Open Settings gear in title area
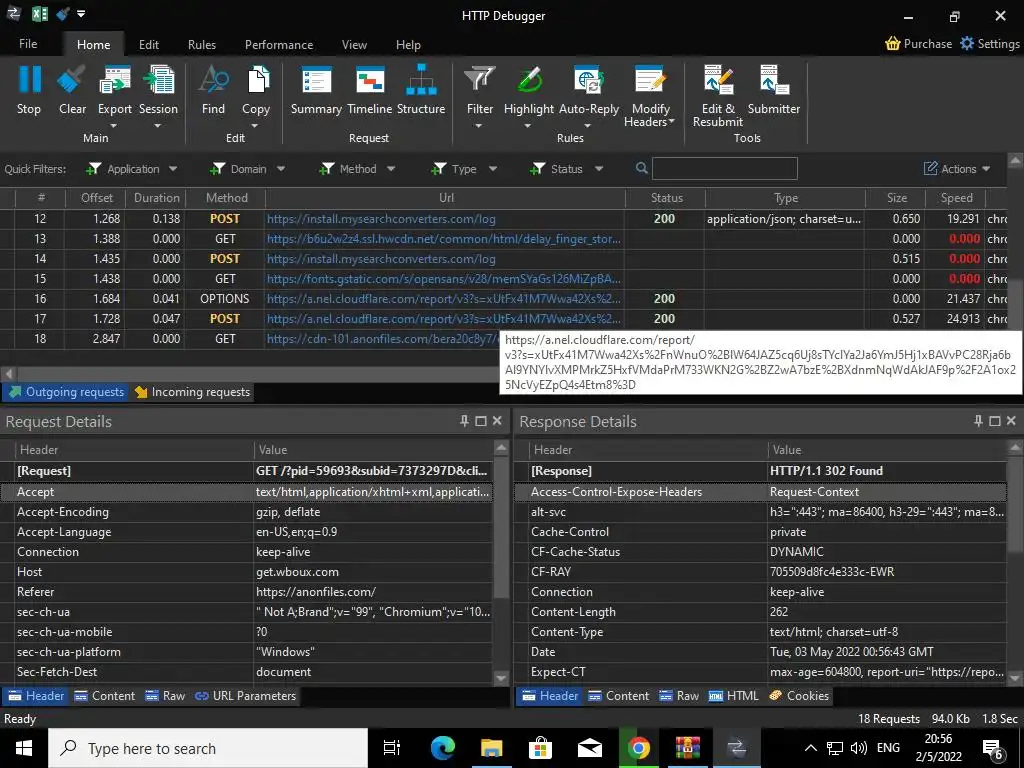This screenshot has width=1024, height=768. point(967,44)
